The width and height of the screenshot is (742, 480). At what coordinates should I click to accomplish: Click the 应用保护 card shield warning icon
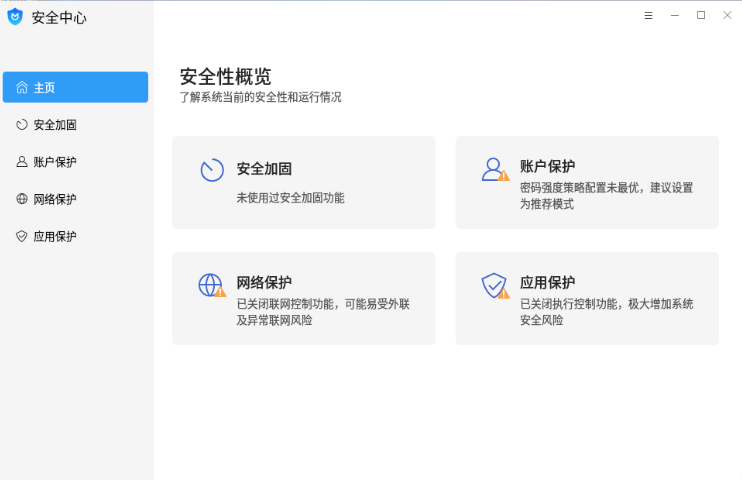pos(495,285)
